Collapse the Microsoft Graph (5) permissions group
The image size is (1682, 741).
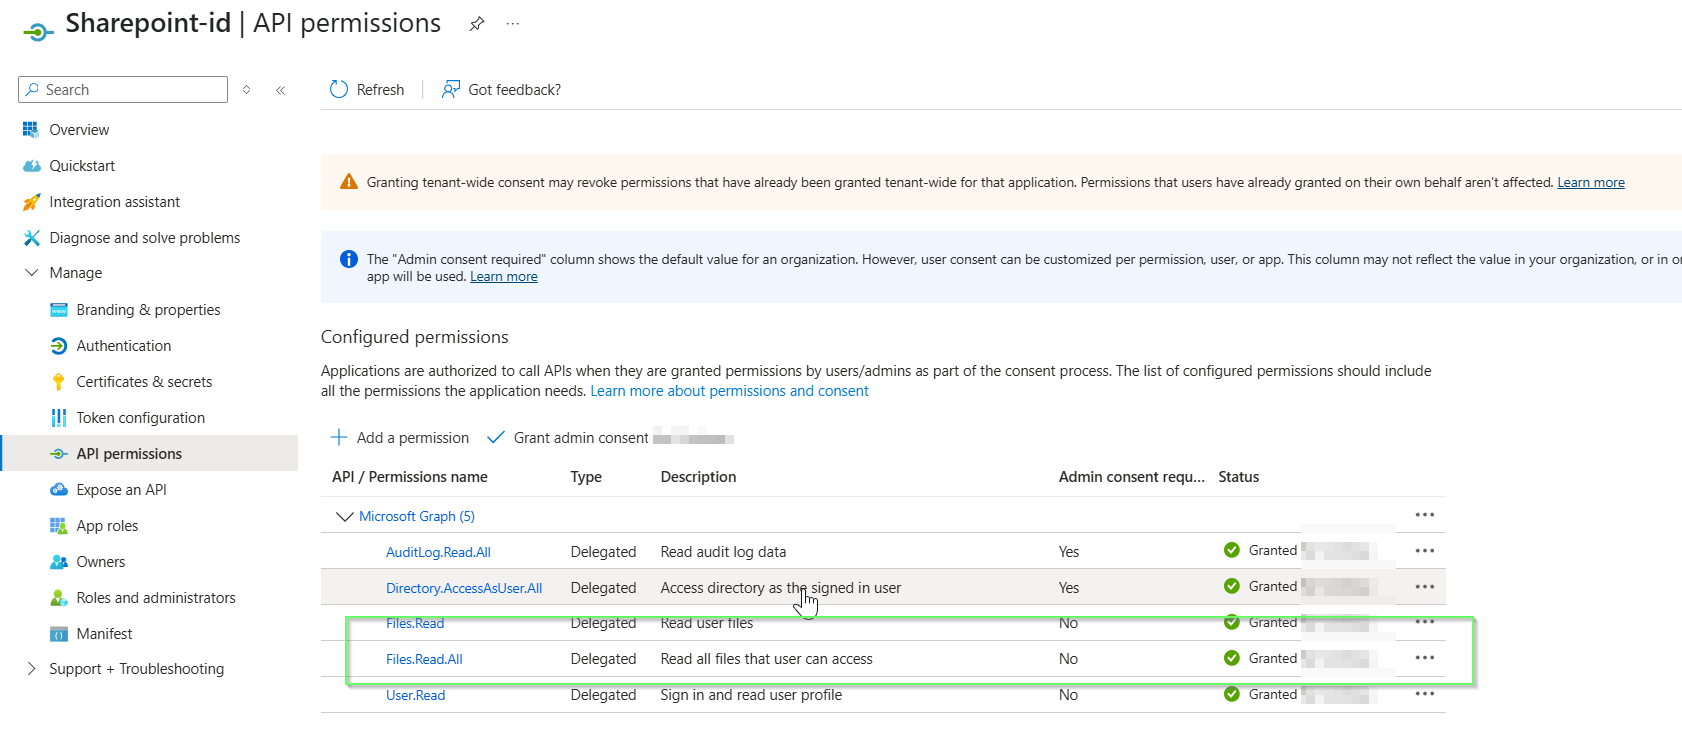(x=345, y=517)
